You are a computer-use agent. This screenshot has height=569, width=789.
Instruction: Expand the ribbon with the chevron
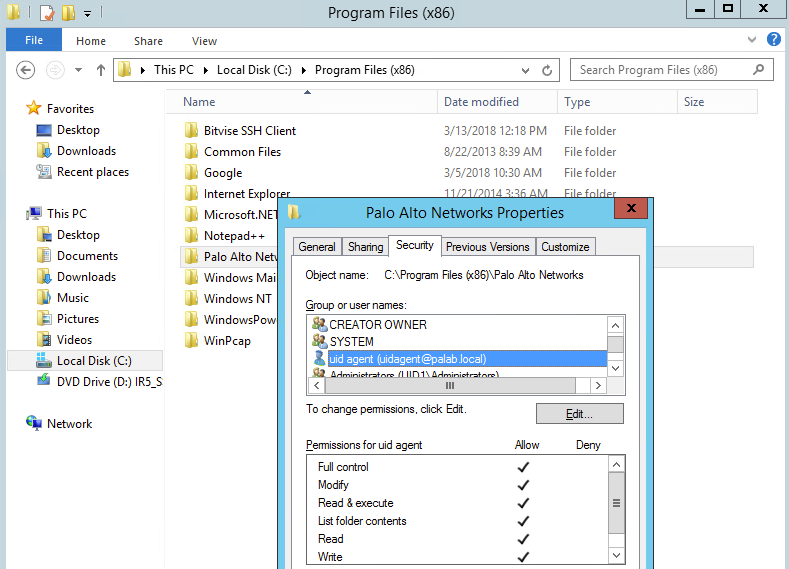click(752, 39)
